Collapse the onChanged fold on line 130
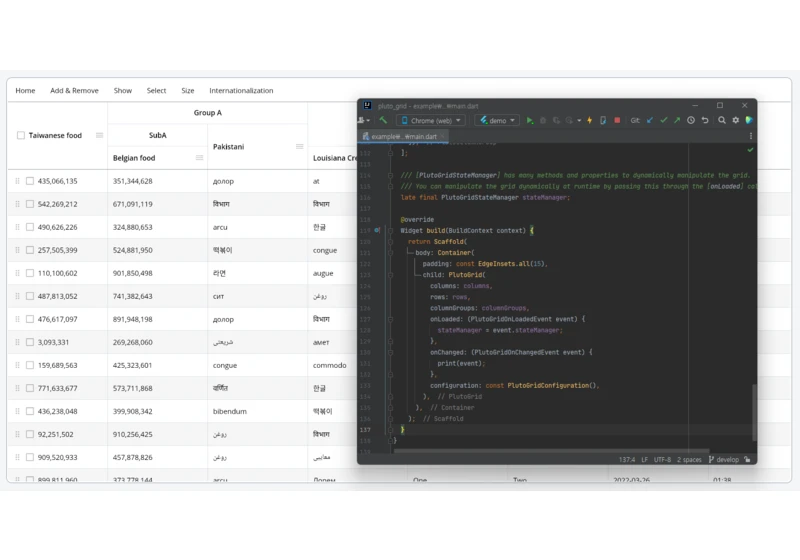 pos(390,352)
